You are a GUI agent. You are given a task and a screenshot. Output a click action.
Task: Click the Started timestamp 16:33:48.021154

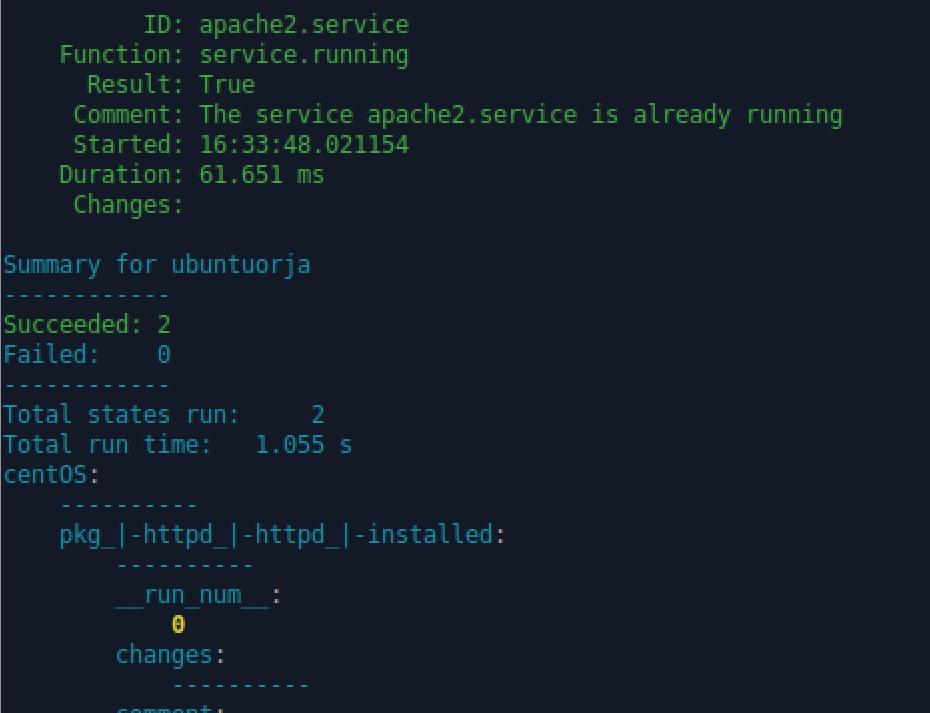304,145
